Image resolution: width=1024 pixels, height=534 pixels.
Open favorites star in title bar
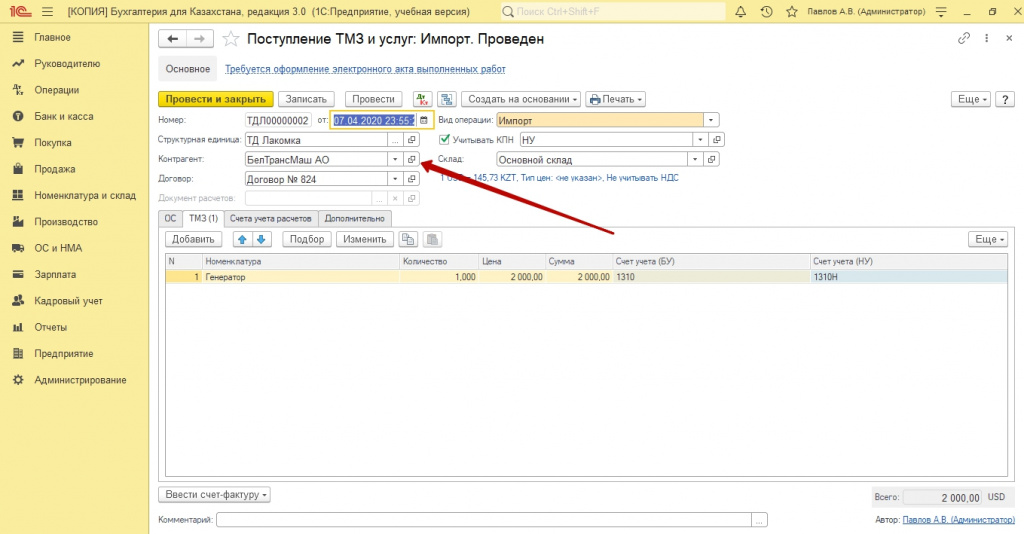(792, 12)
